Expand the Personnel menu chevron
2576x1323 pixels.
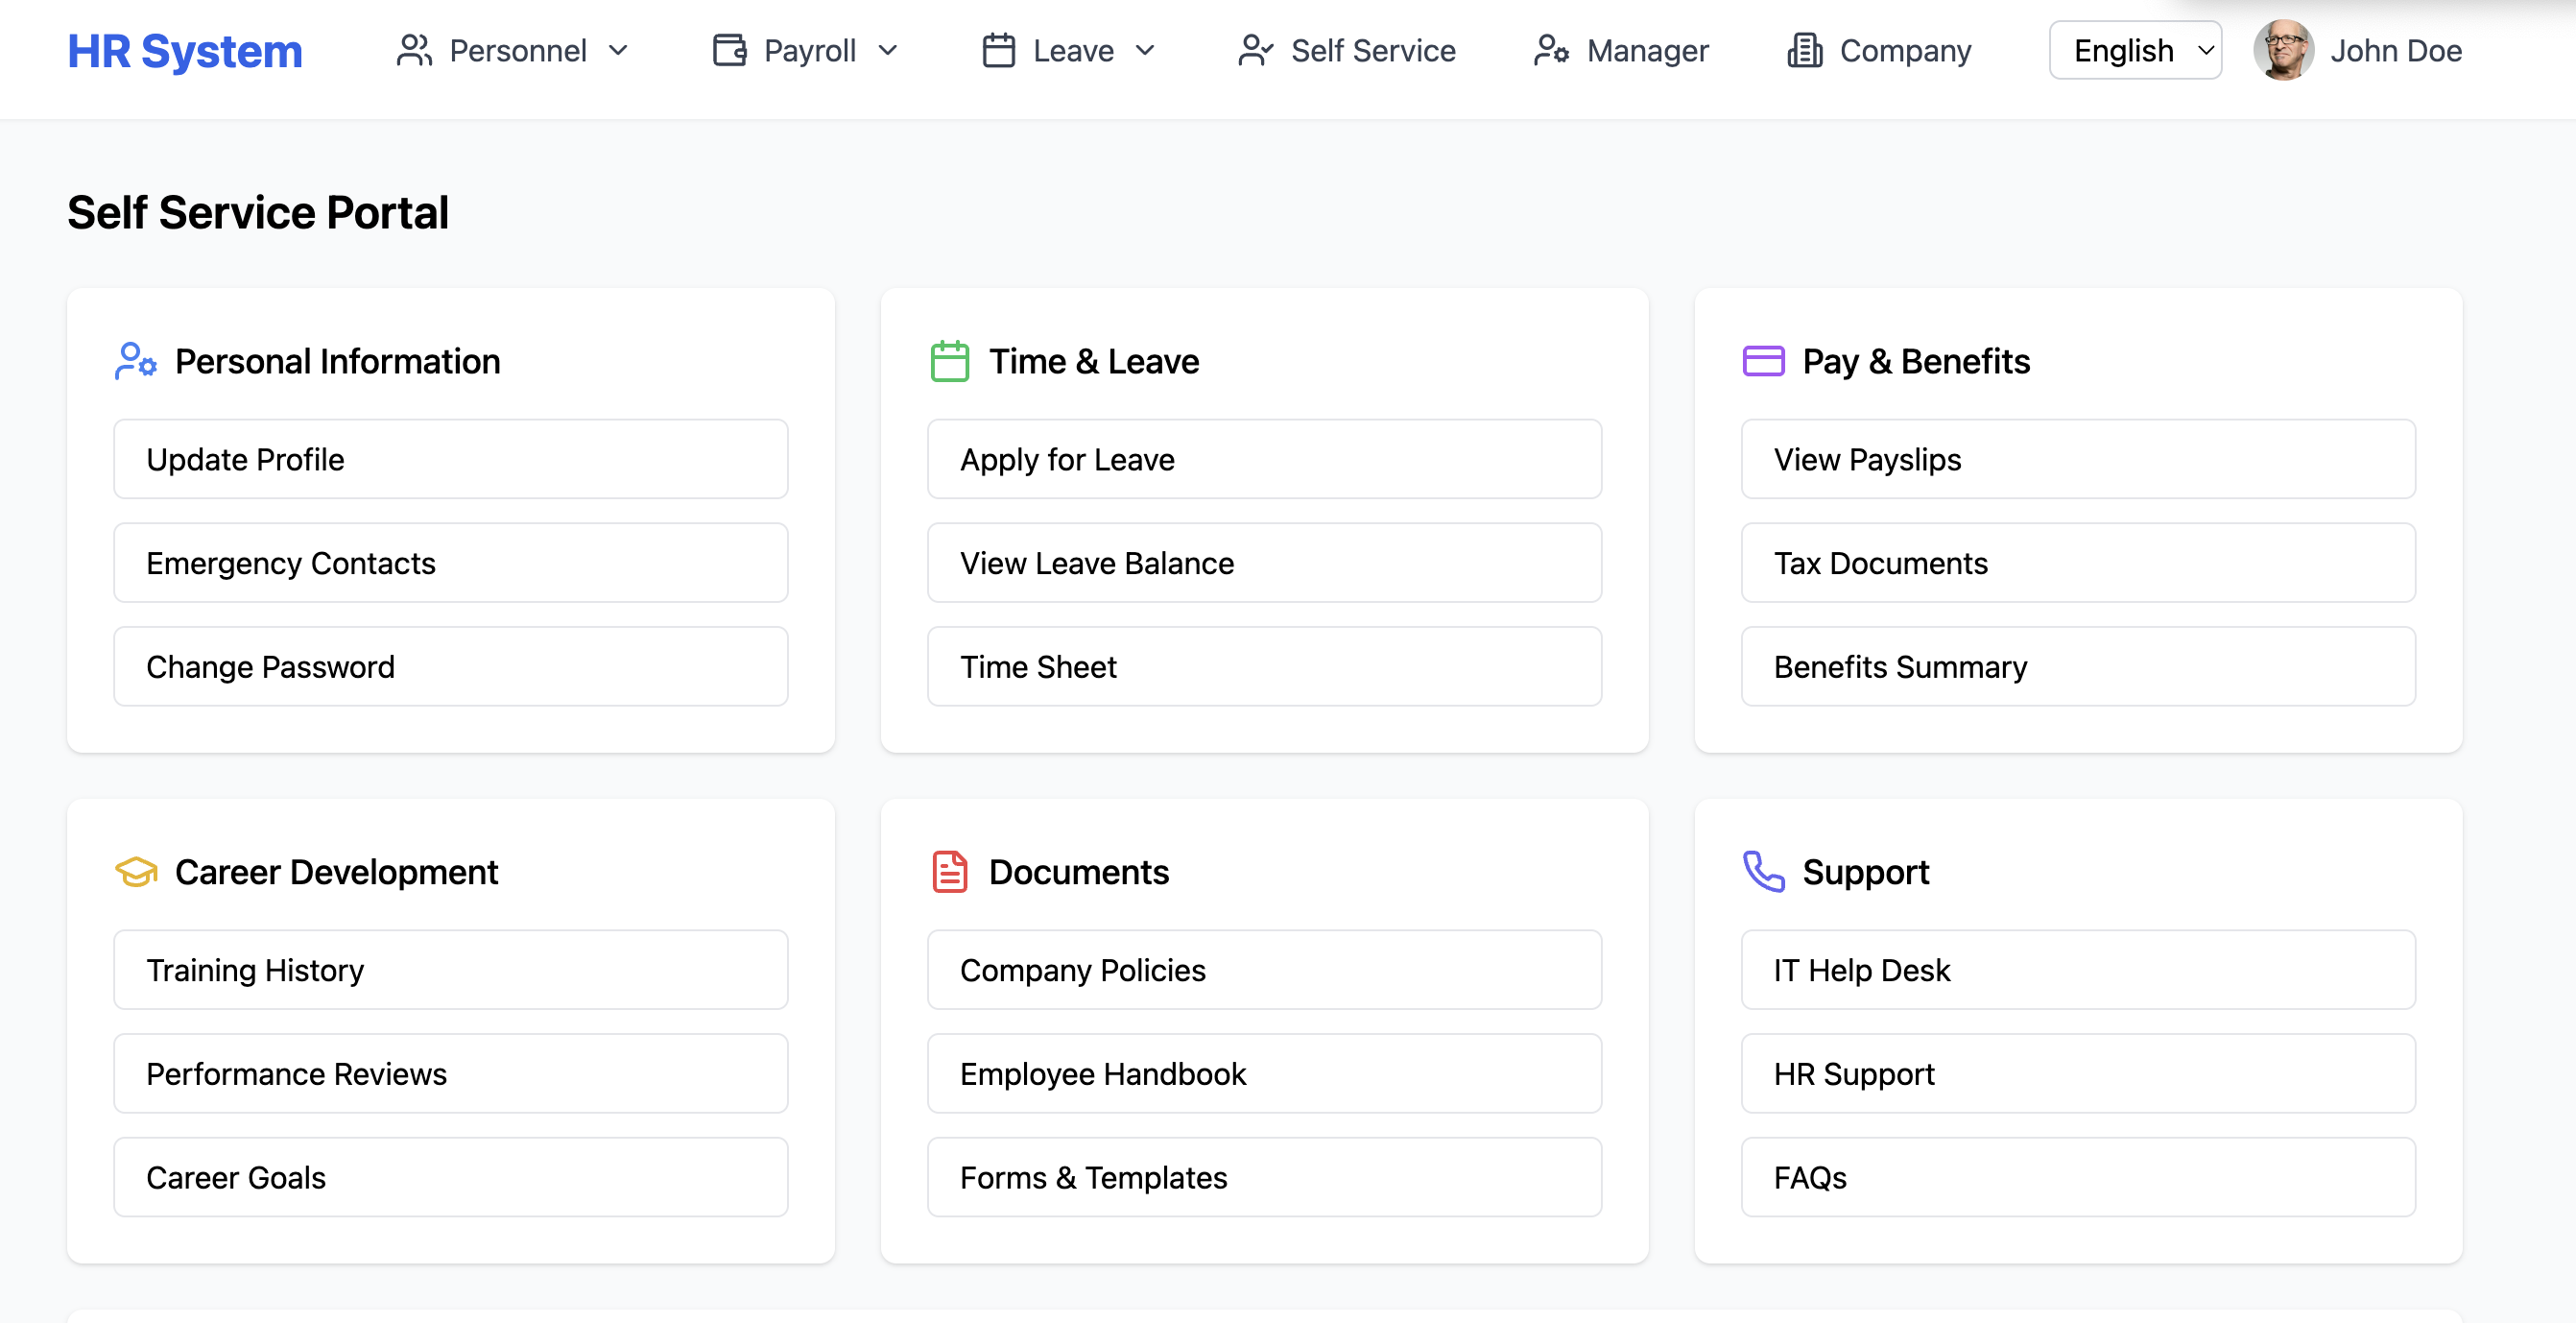click(x=618, y=51)
